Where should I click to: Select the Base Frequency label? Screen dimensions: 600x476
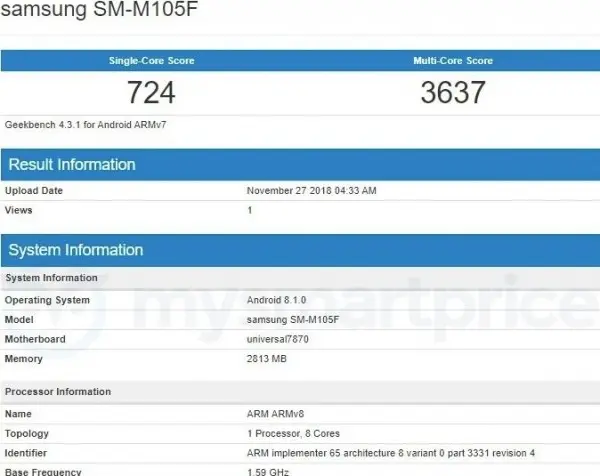43,472
